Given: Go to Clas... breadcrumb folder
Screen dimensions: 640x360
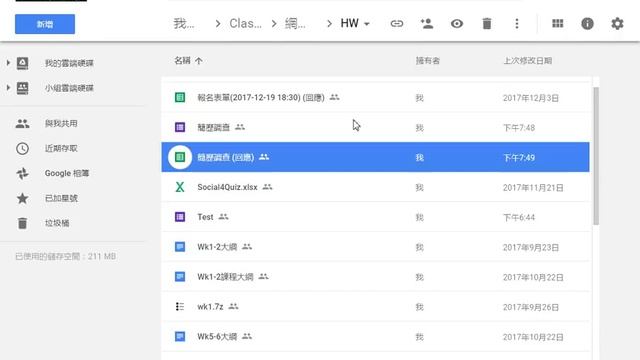Looking at the screenshot, I should coord(245,23).
